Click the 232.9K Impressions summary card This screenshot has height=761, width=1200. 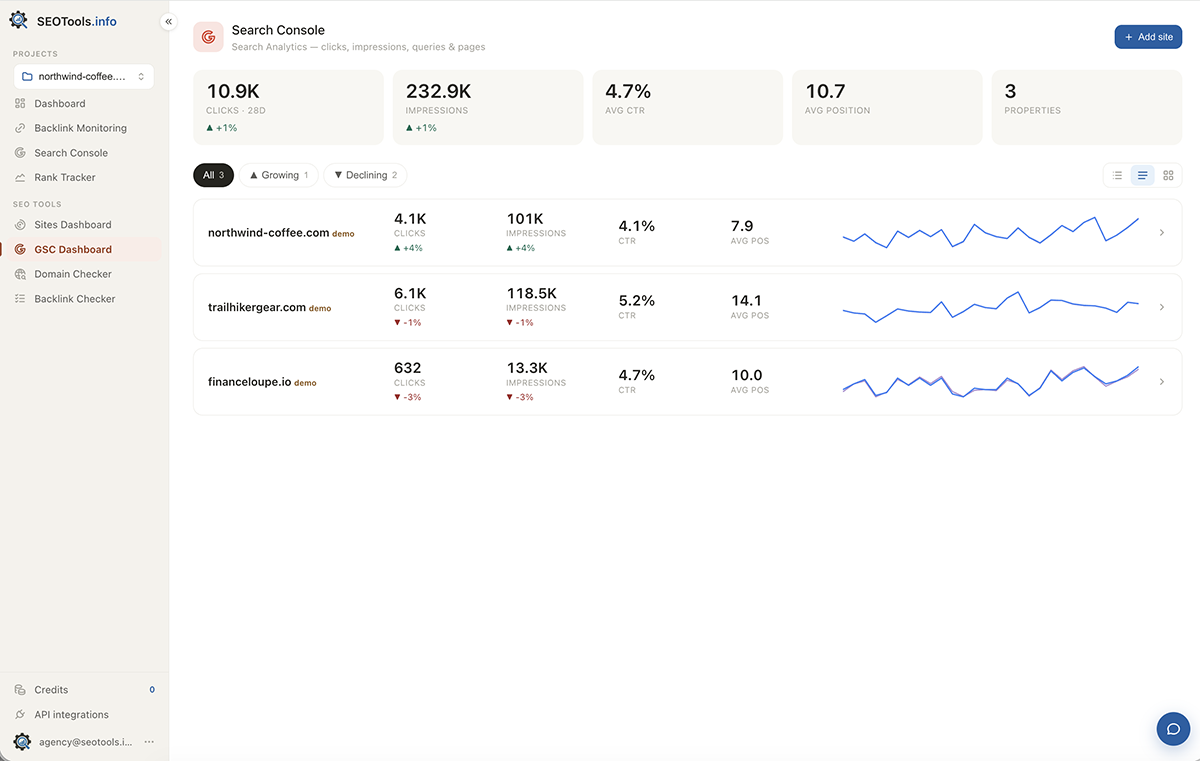pyautogui.click(x=488, y=107)
